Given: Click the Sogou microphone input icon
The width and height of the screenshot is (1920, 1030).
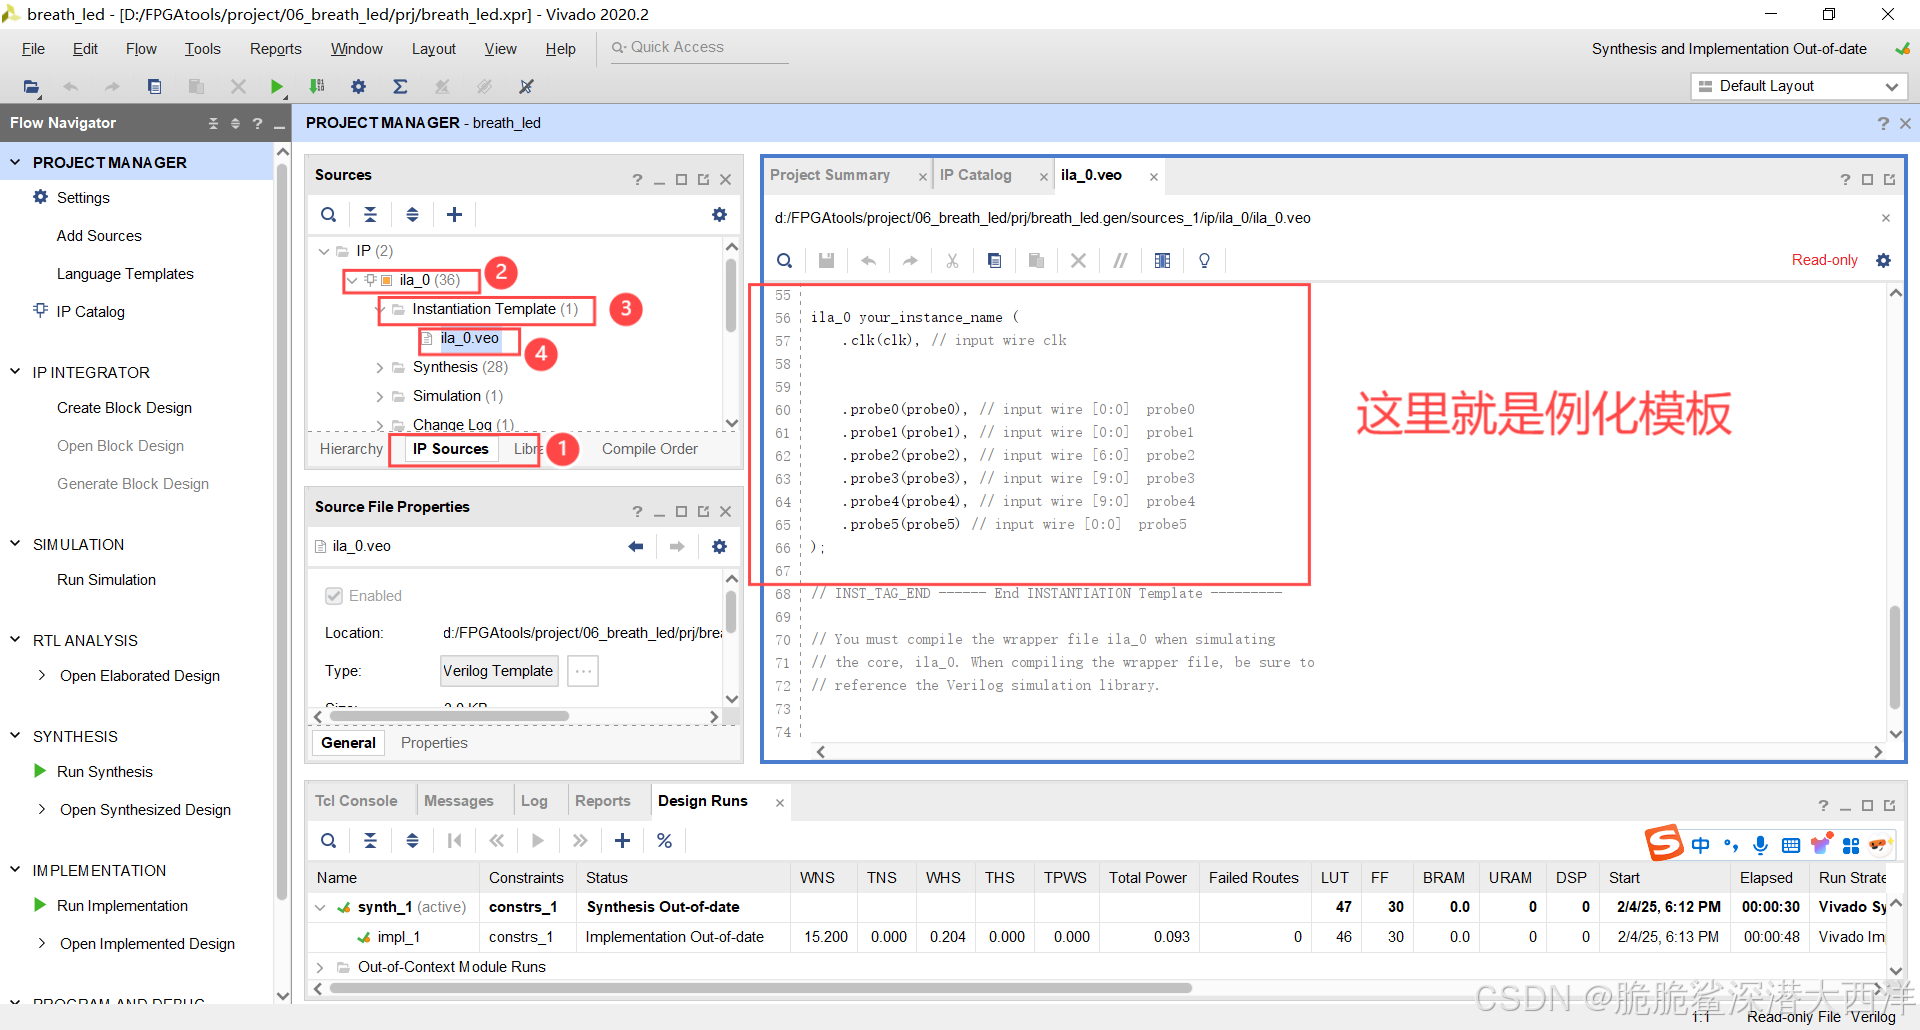Looking at the screenshot, I should [1761, 845].
